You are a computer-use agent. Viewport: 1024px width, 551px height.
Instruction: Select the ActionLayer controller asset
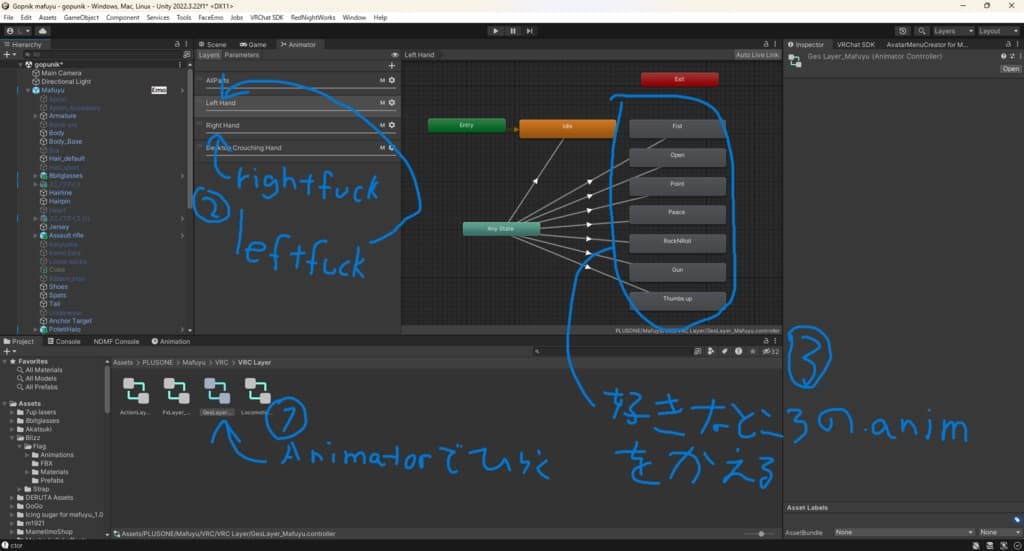pyautogui.click(x=135, y=396)
